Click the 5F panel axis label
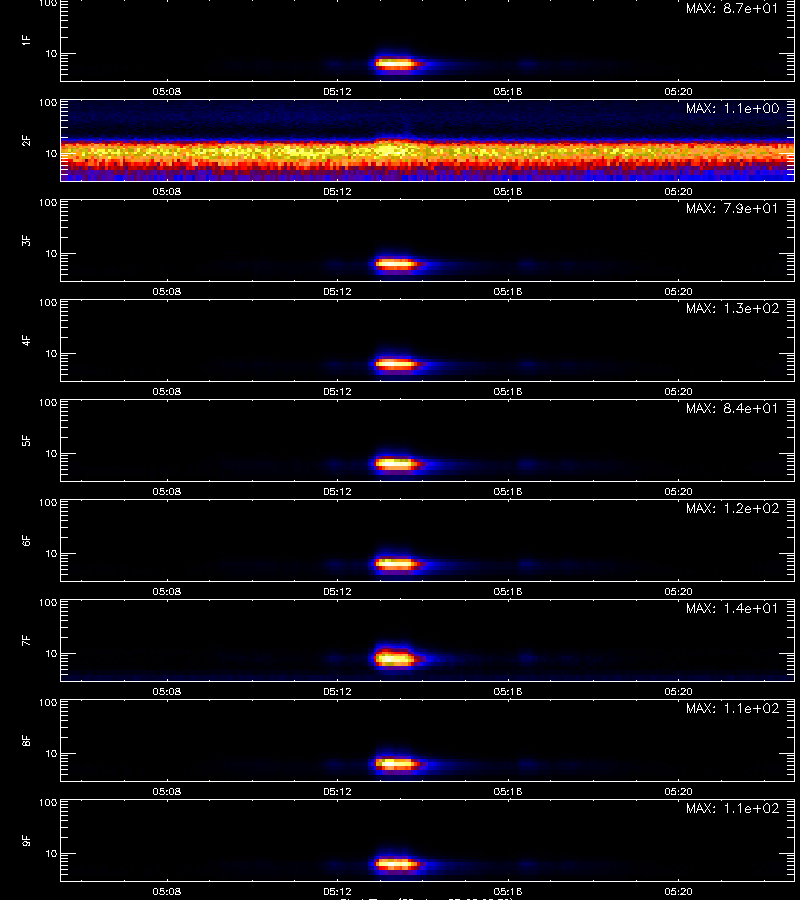Image resolution: width=800 pixels, height=900 pixels. pyautogui.click(x=26, y=440)
